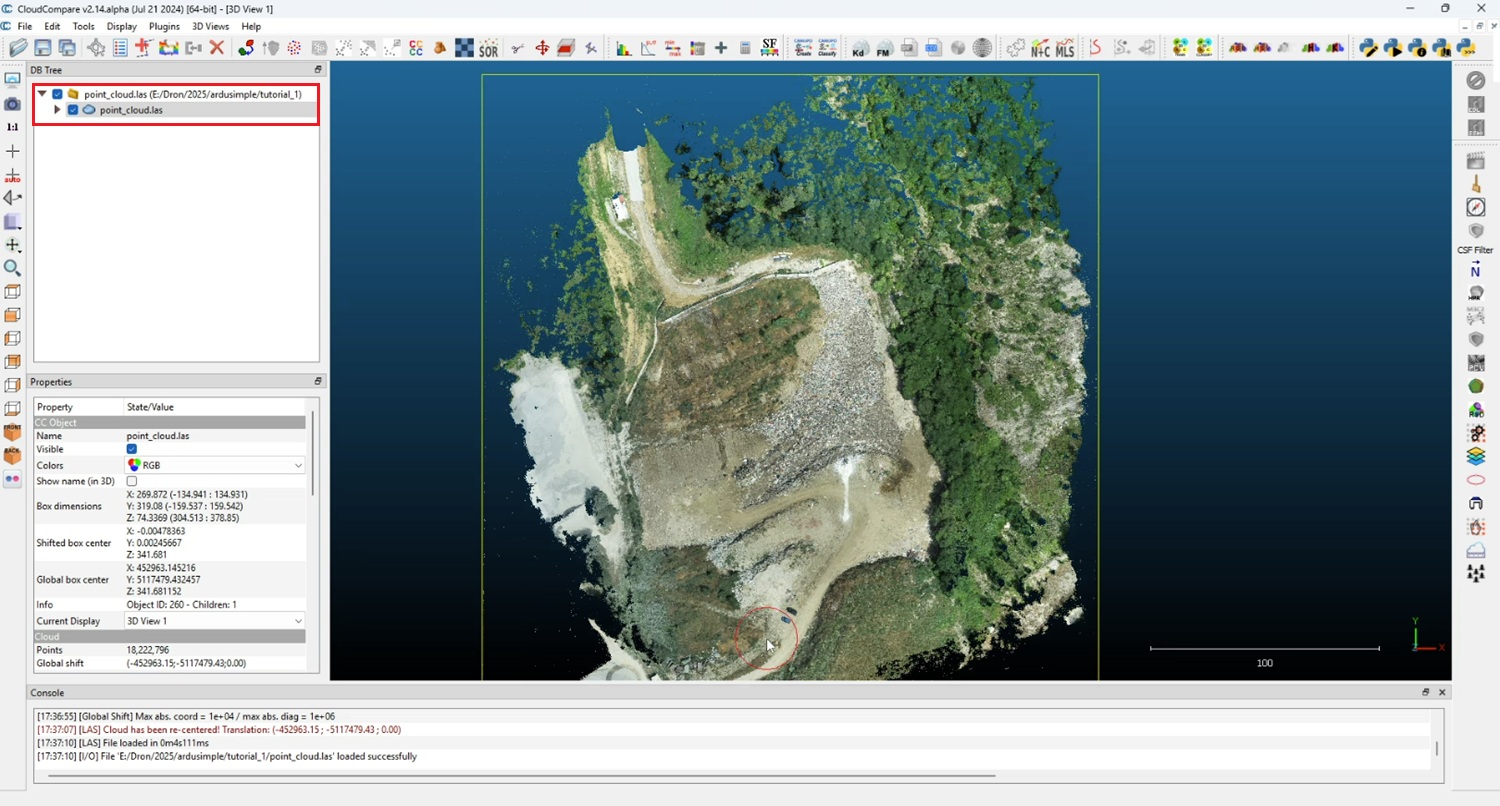
Task: Click the Open file toolbar icon
Action: [x=18, y=47]
